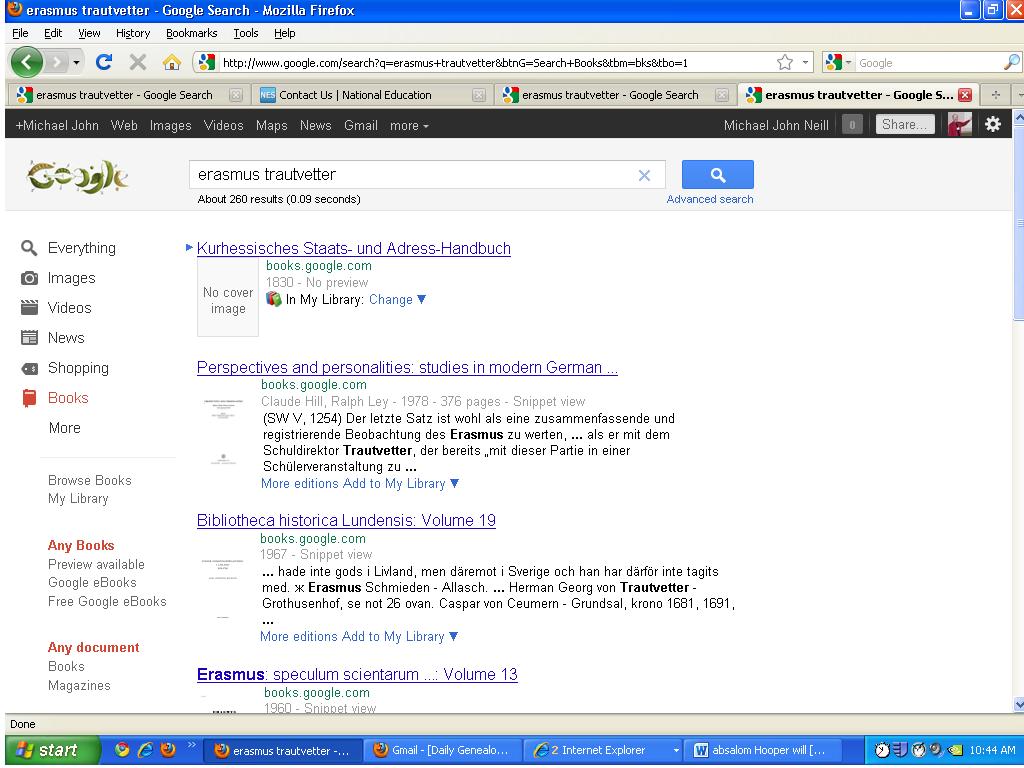Screen dimensions: 1024x768
Task: Open Perspectives and personalities result link
Action: [x=407, y=368]
